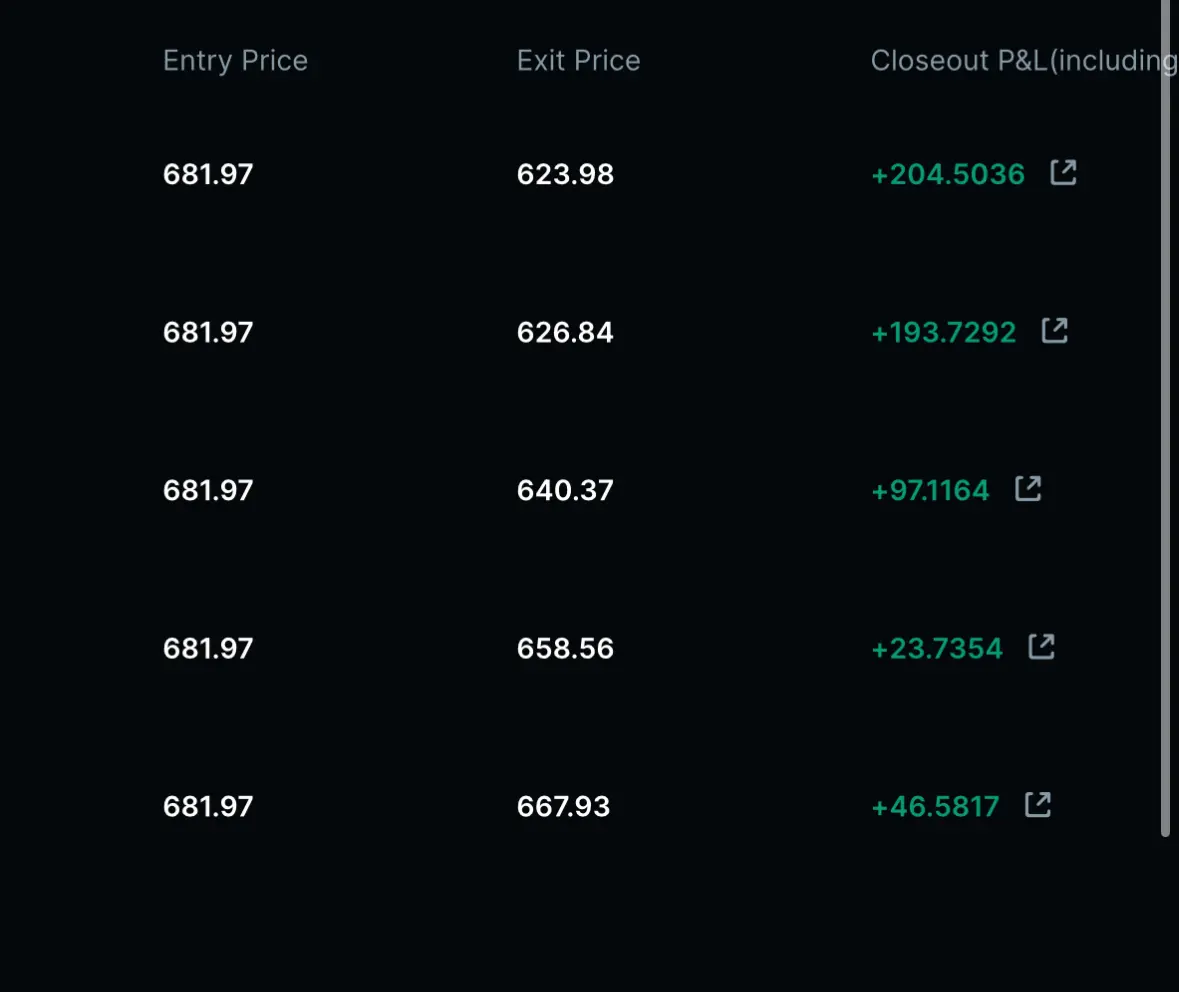Click the Closeout P&L column header
This screenshot has height=992, width=1179.
click(x=1020, y=61)
